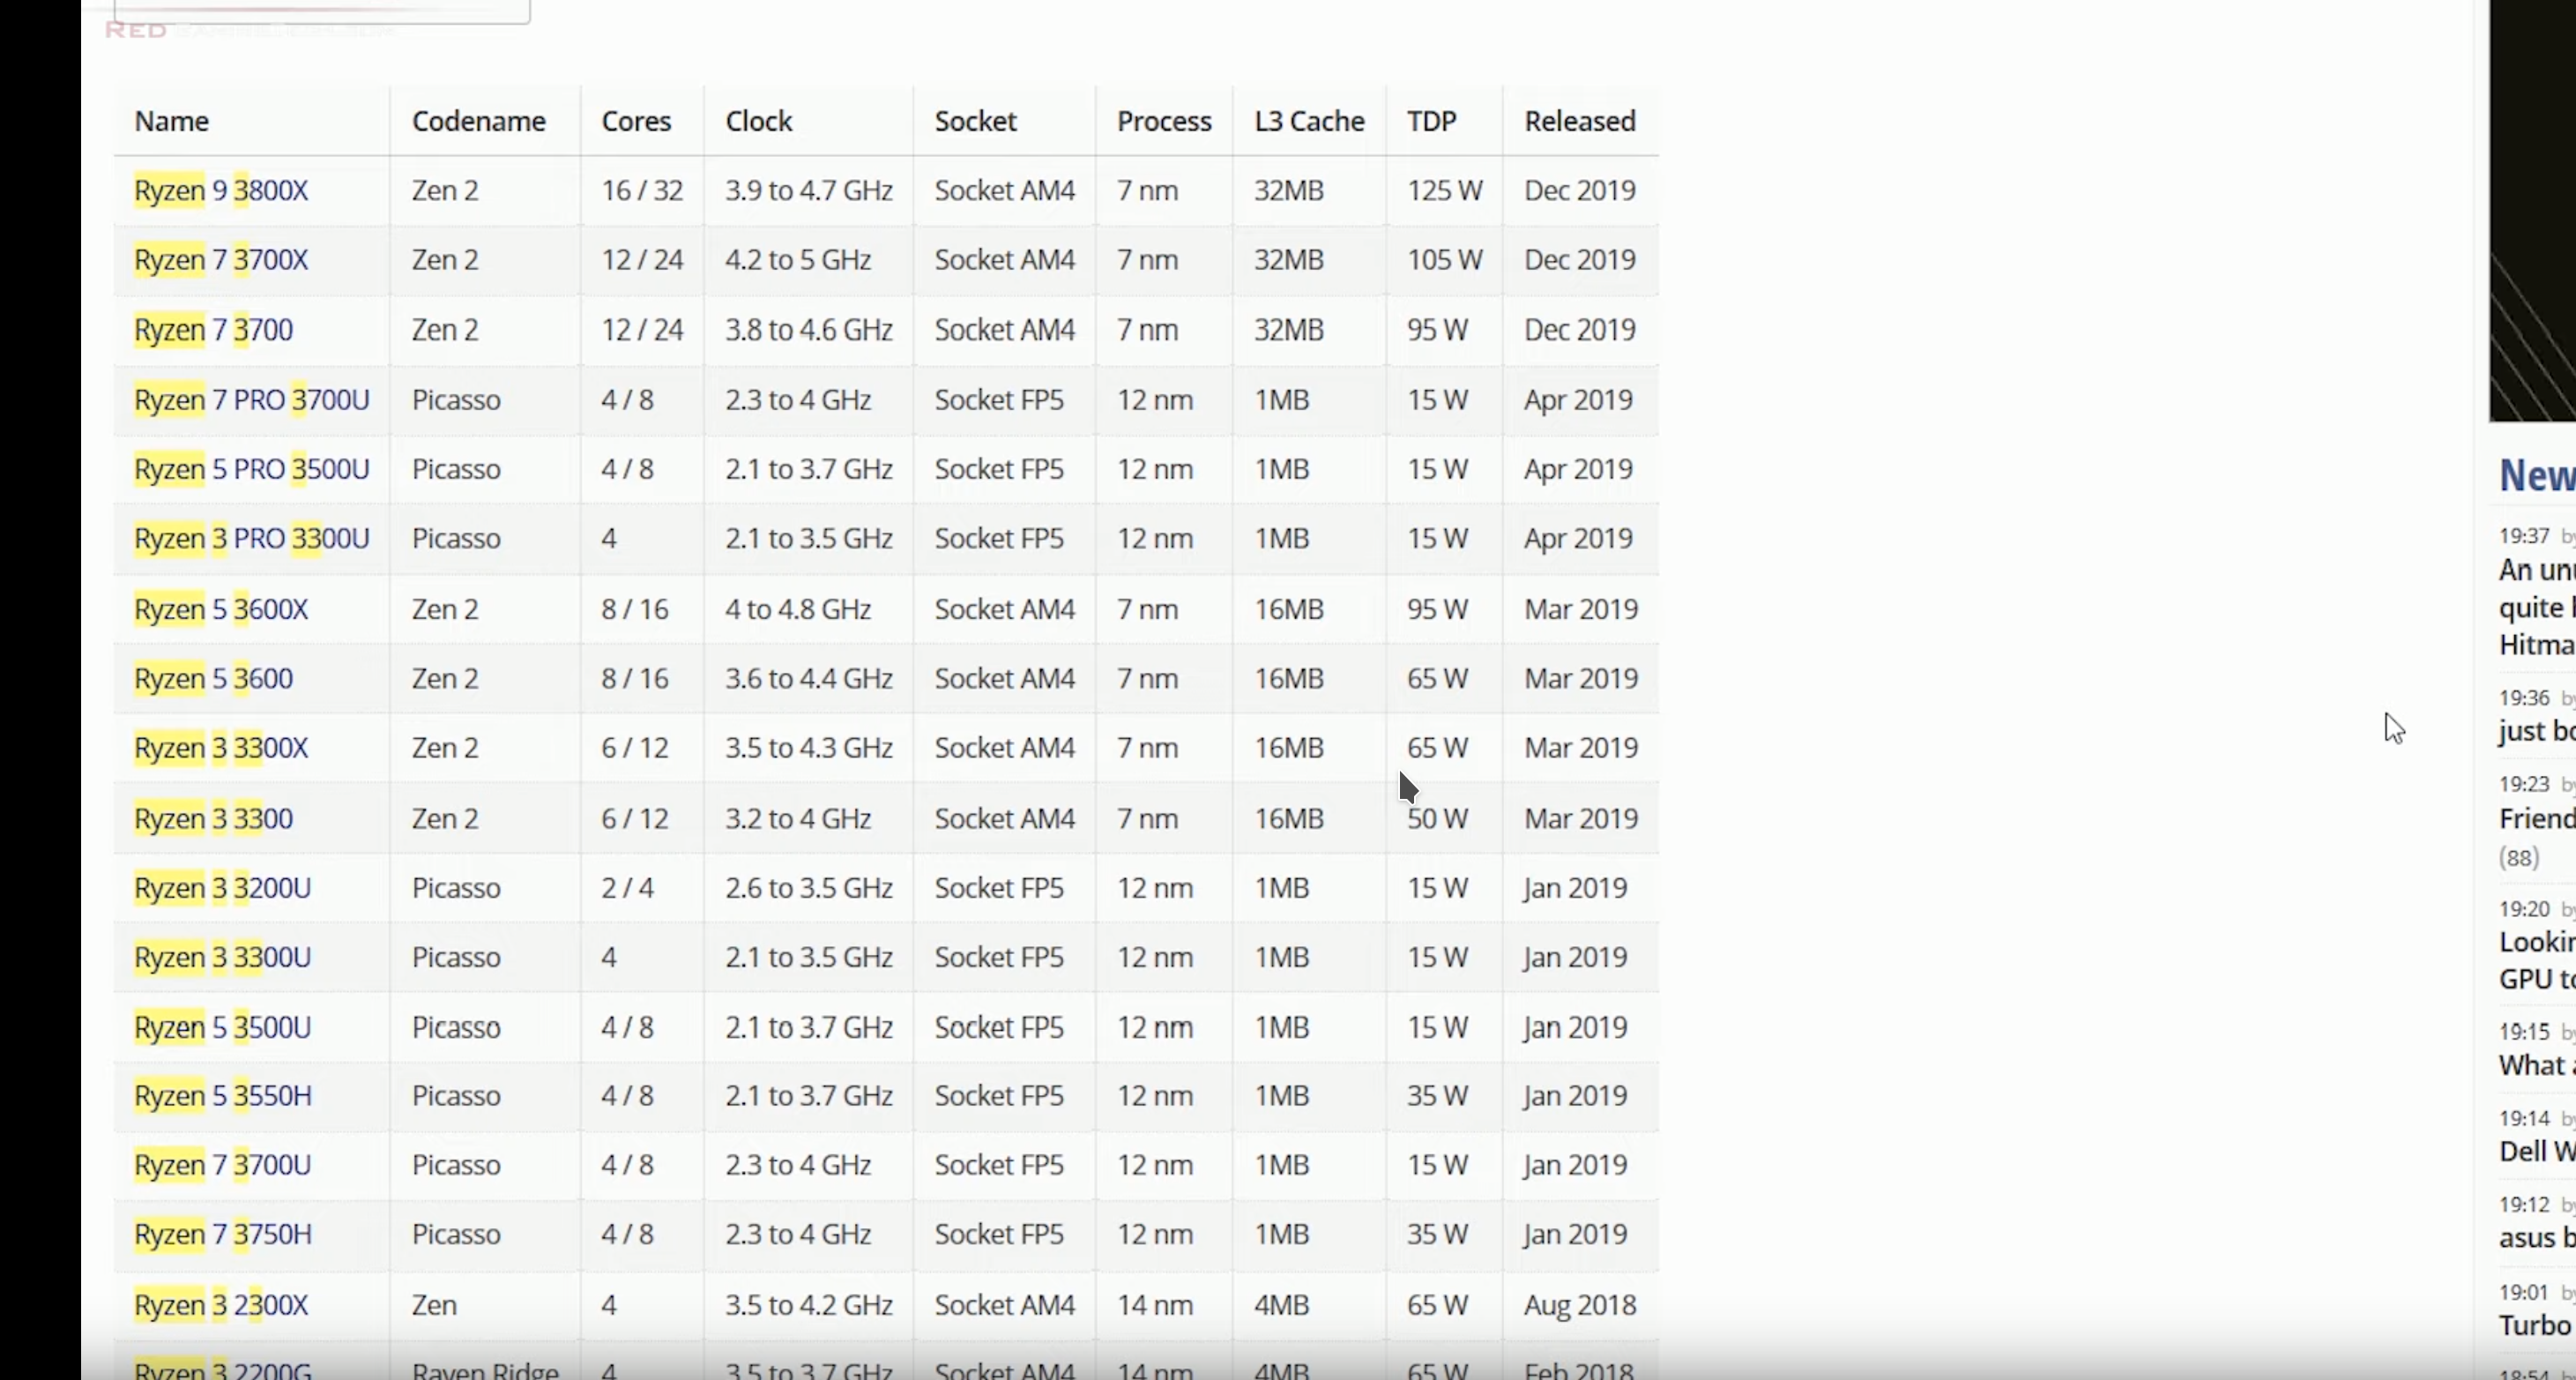
Task: Open the Ryzen 3 3300U page
Action: pyautogui.click(x=222, y=958)
